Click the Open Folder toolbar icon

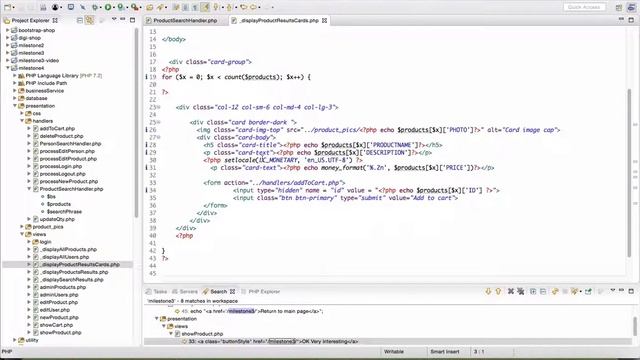pos(149,7)
